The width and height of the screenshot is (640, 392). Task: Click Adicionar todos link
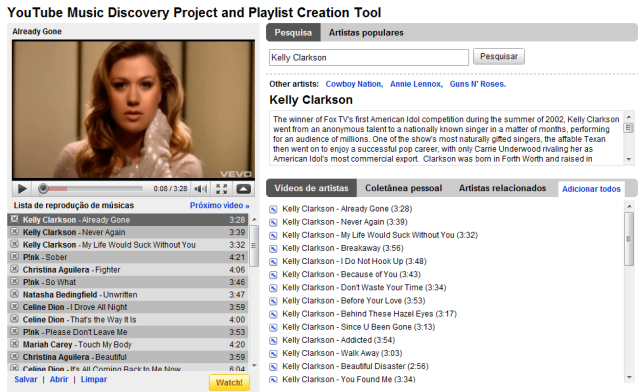(x=591, y=189)
